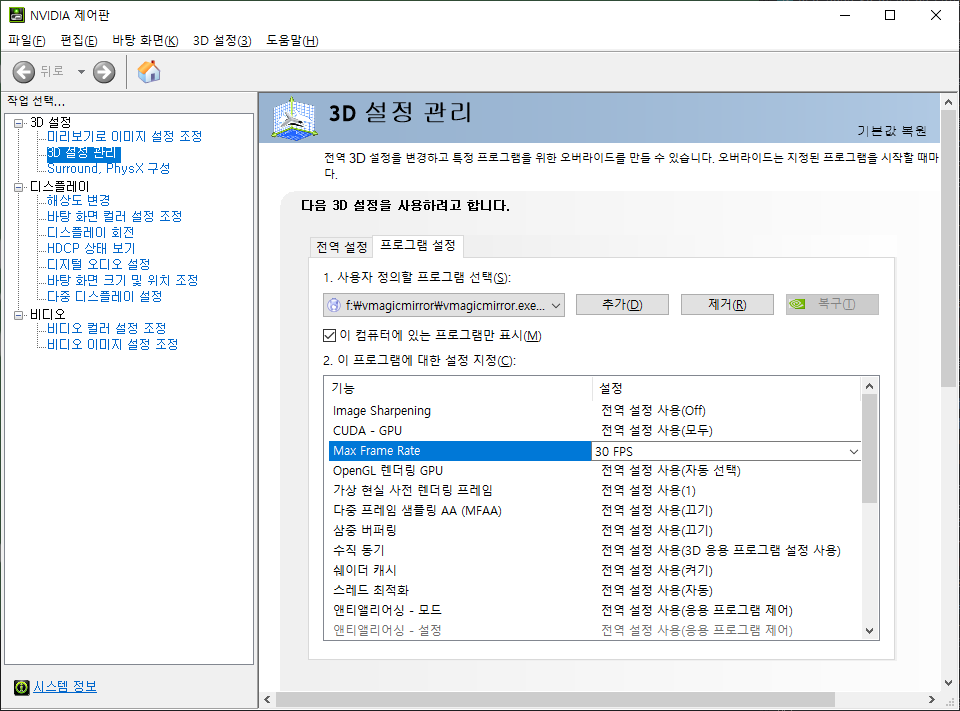Open the back history dropdown arrow
The image size is (960, 711).
click(81, 72)
